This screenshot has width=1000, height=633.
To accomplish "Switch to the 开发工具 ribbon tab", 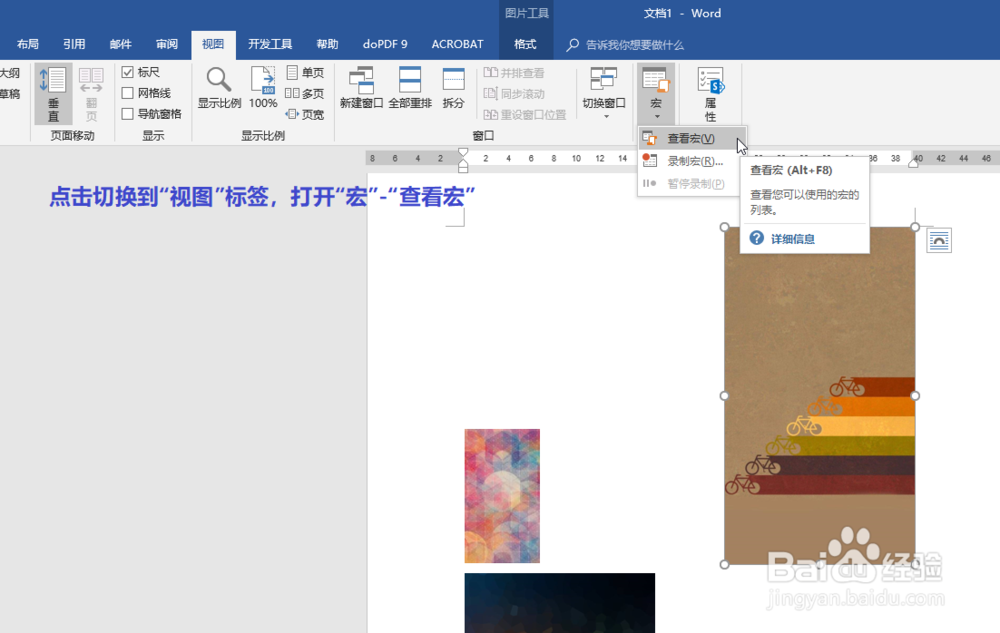I will [268, 44].
